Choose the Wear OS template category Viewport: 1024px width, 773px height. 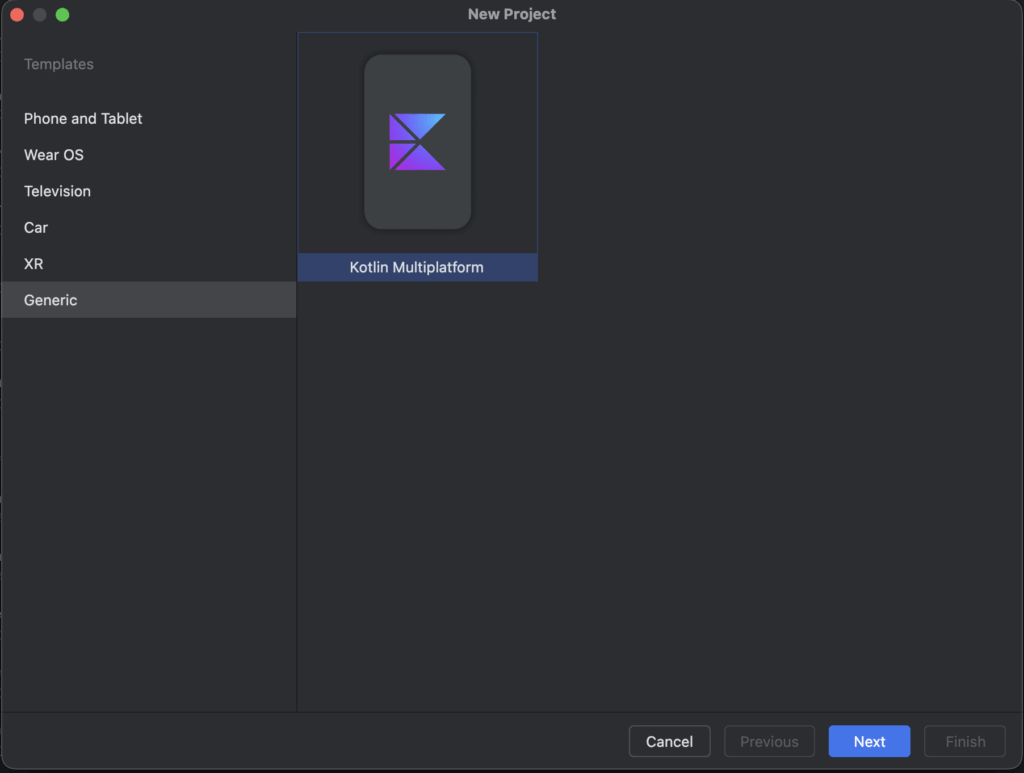coord(54,155)
